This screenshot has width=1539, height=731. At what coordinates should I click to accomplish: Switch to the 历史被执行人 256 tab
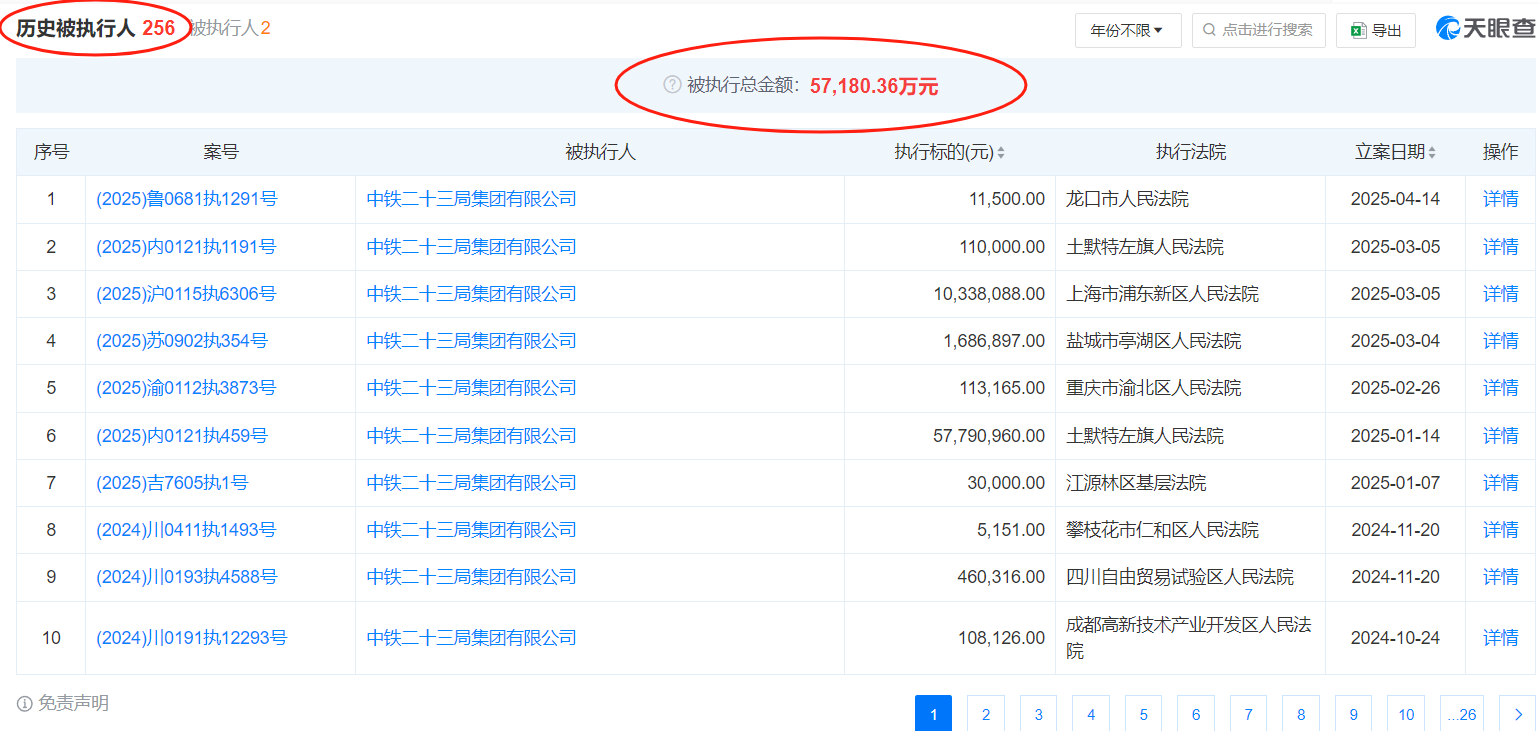(95, 28)
